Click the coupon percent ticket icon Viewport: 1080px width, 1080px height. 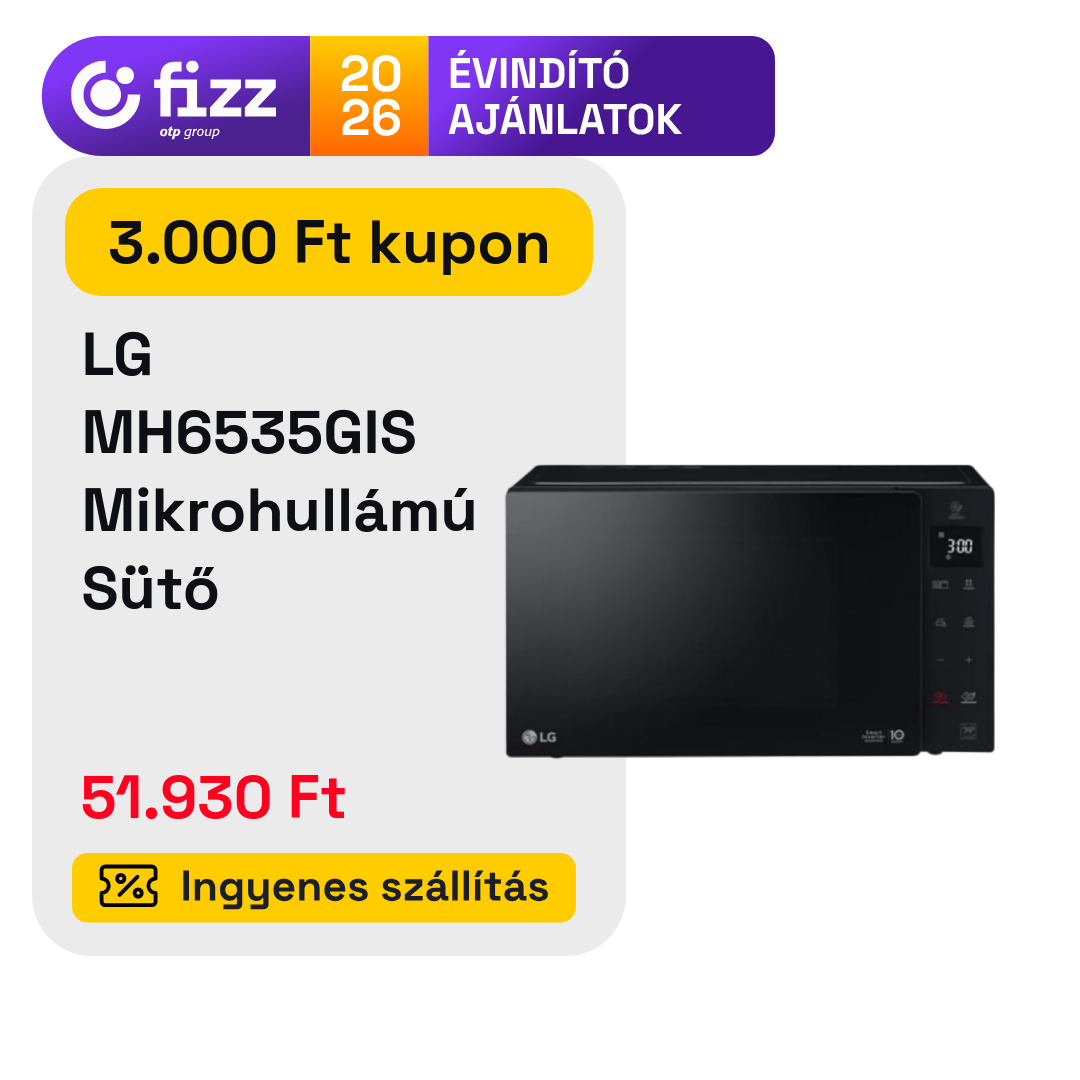pos(128,886)
